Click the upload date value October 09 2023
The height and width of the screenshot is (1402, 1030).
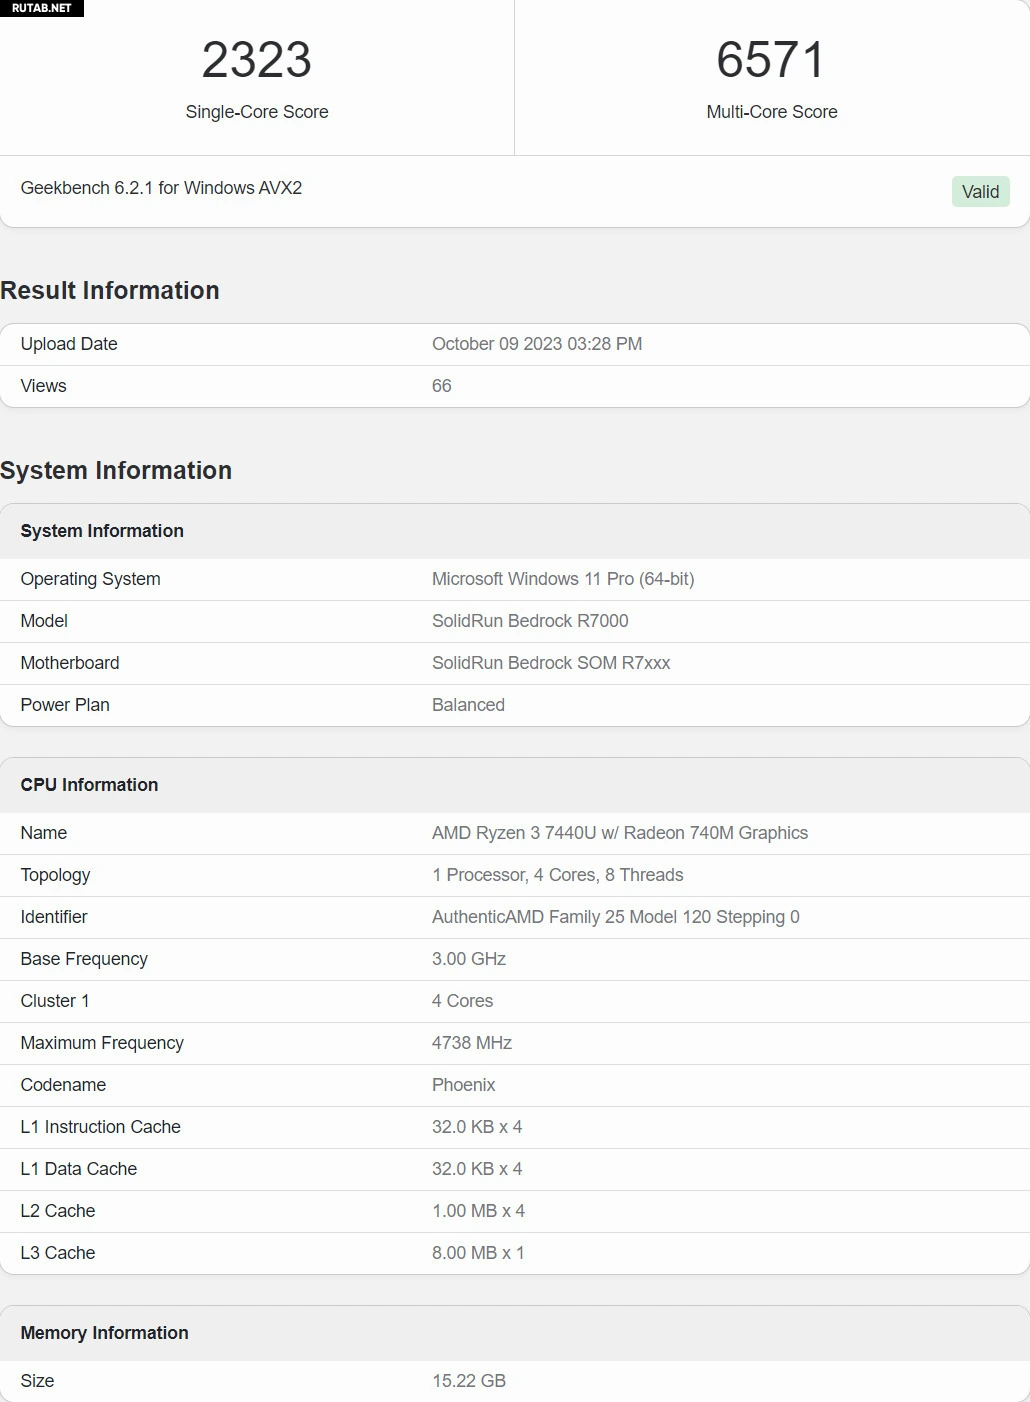click(x=537, y=344)
